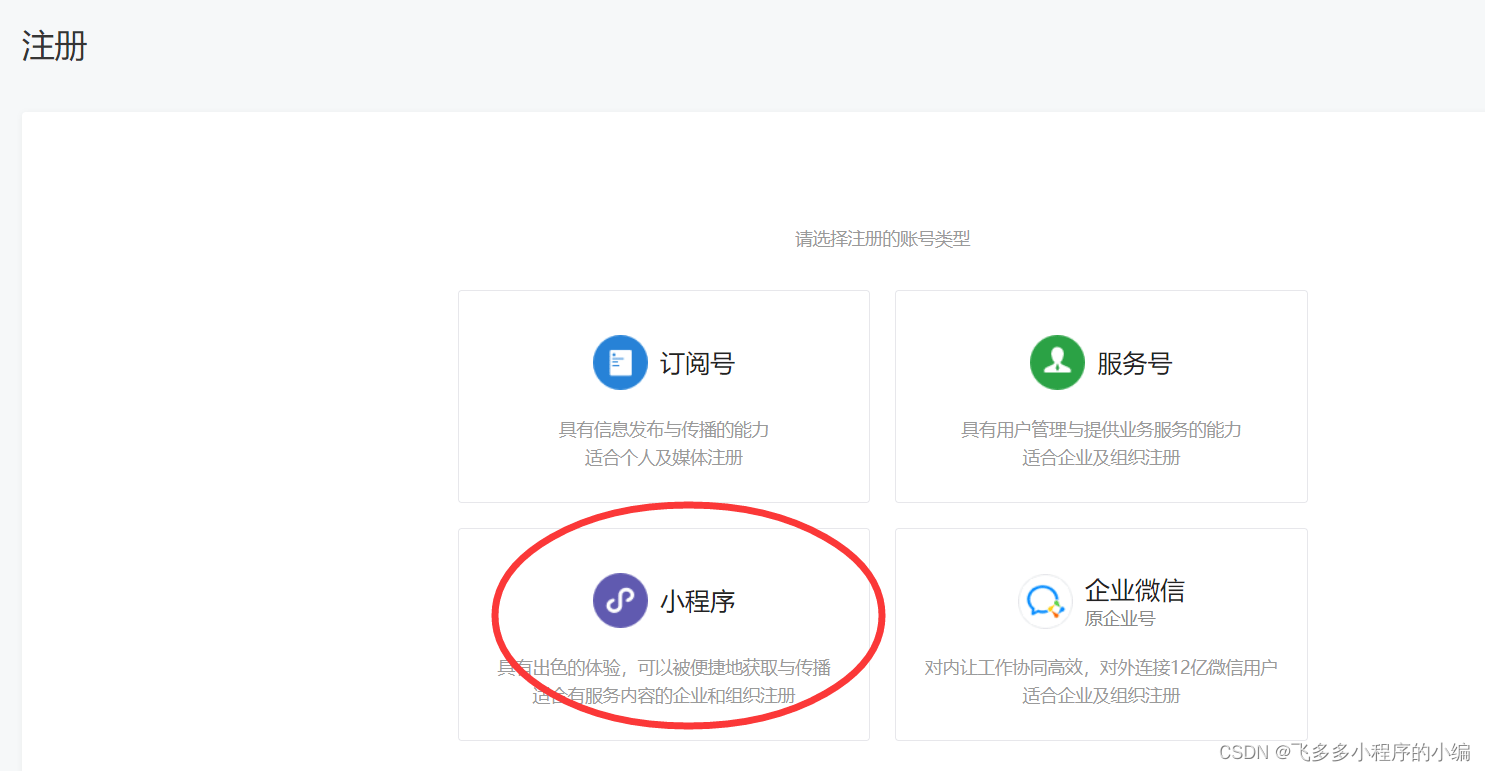Click the green 服务号 person icon

(1057, 362)
